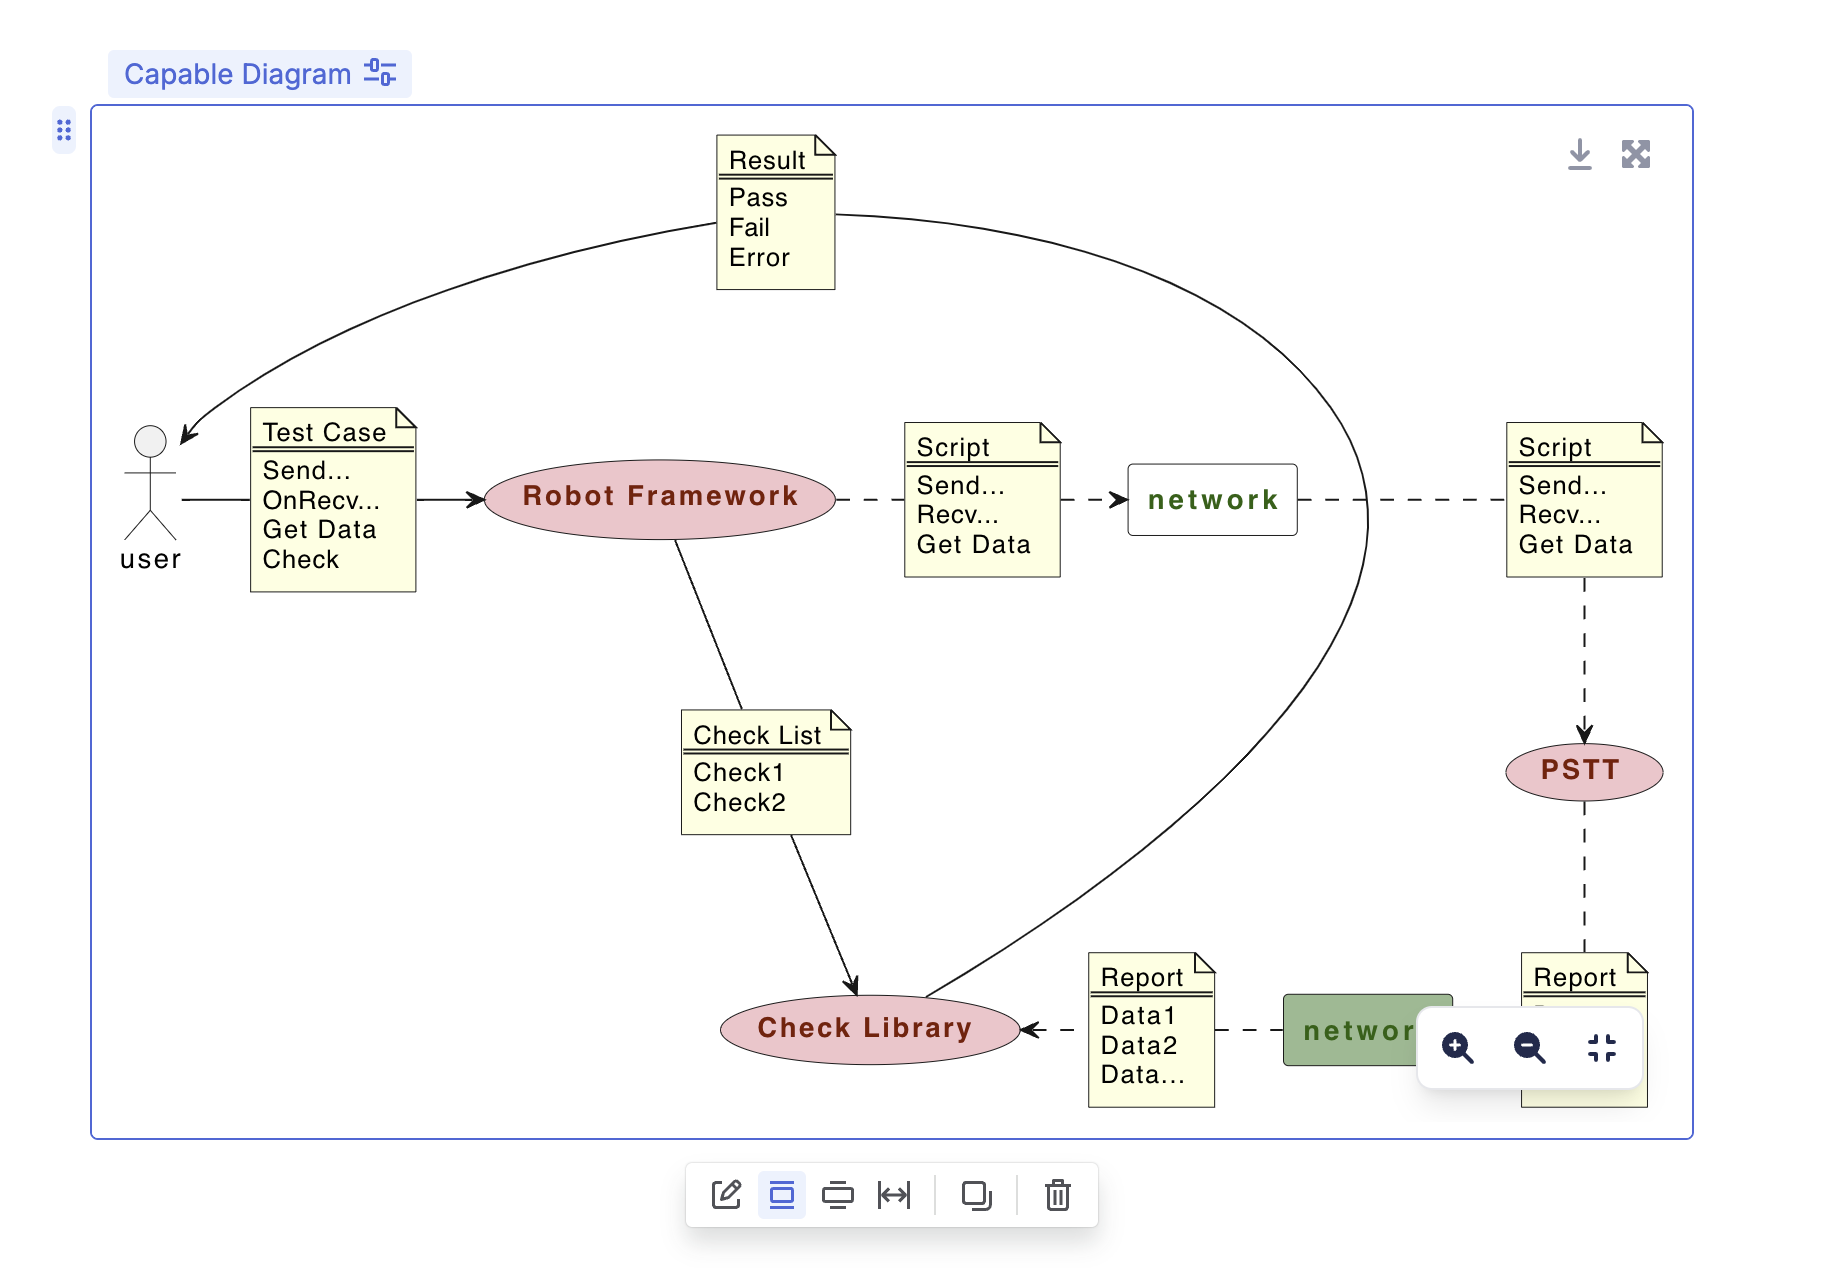1842x1268 pixels.
Task: Download the diagram as an image
Action: click(x=1581, y=153)
